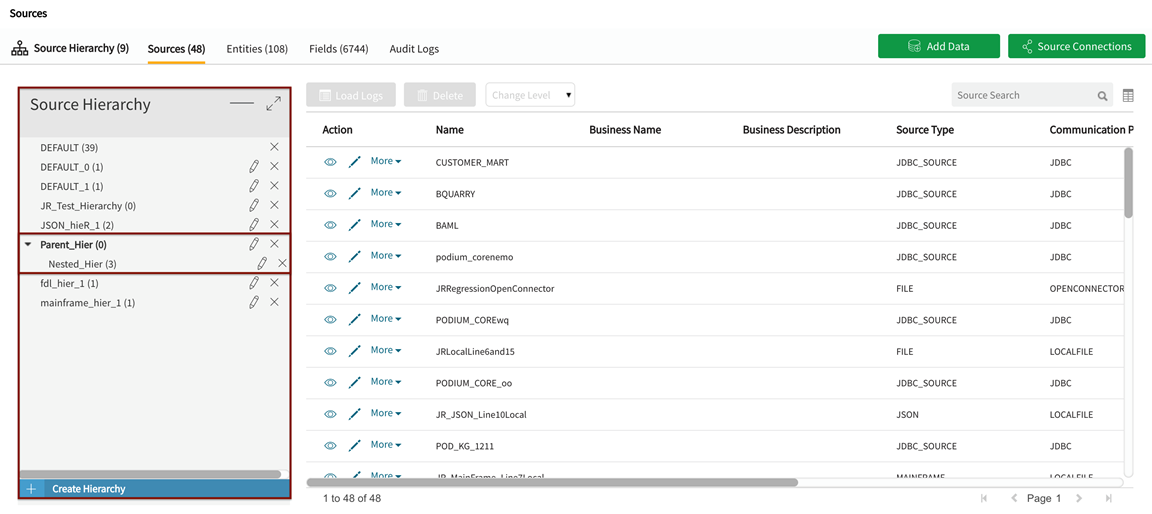Image resolution: width=1152 pixels, height=514 pixels.
Task: View PODIUM_CORE_oo eye icon
Action: tap(331, 383)
